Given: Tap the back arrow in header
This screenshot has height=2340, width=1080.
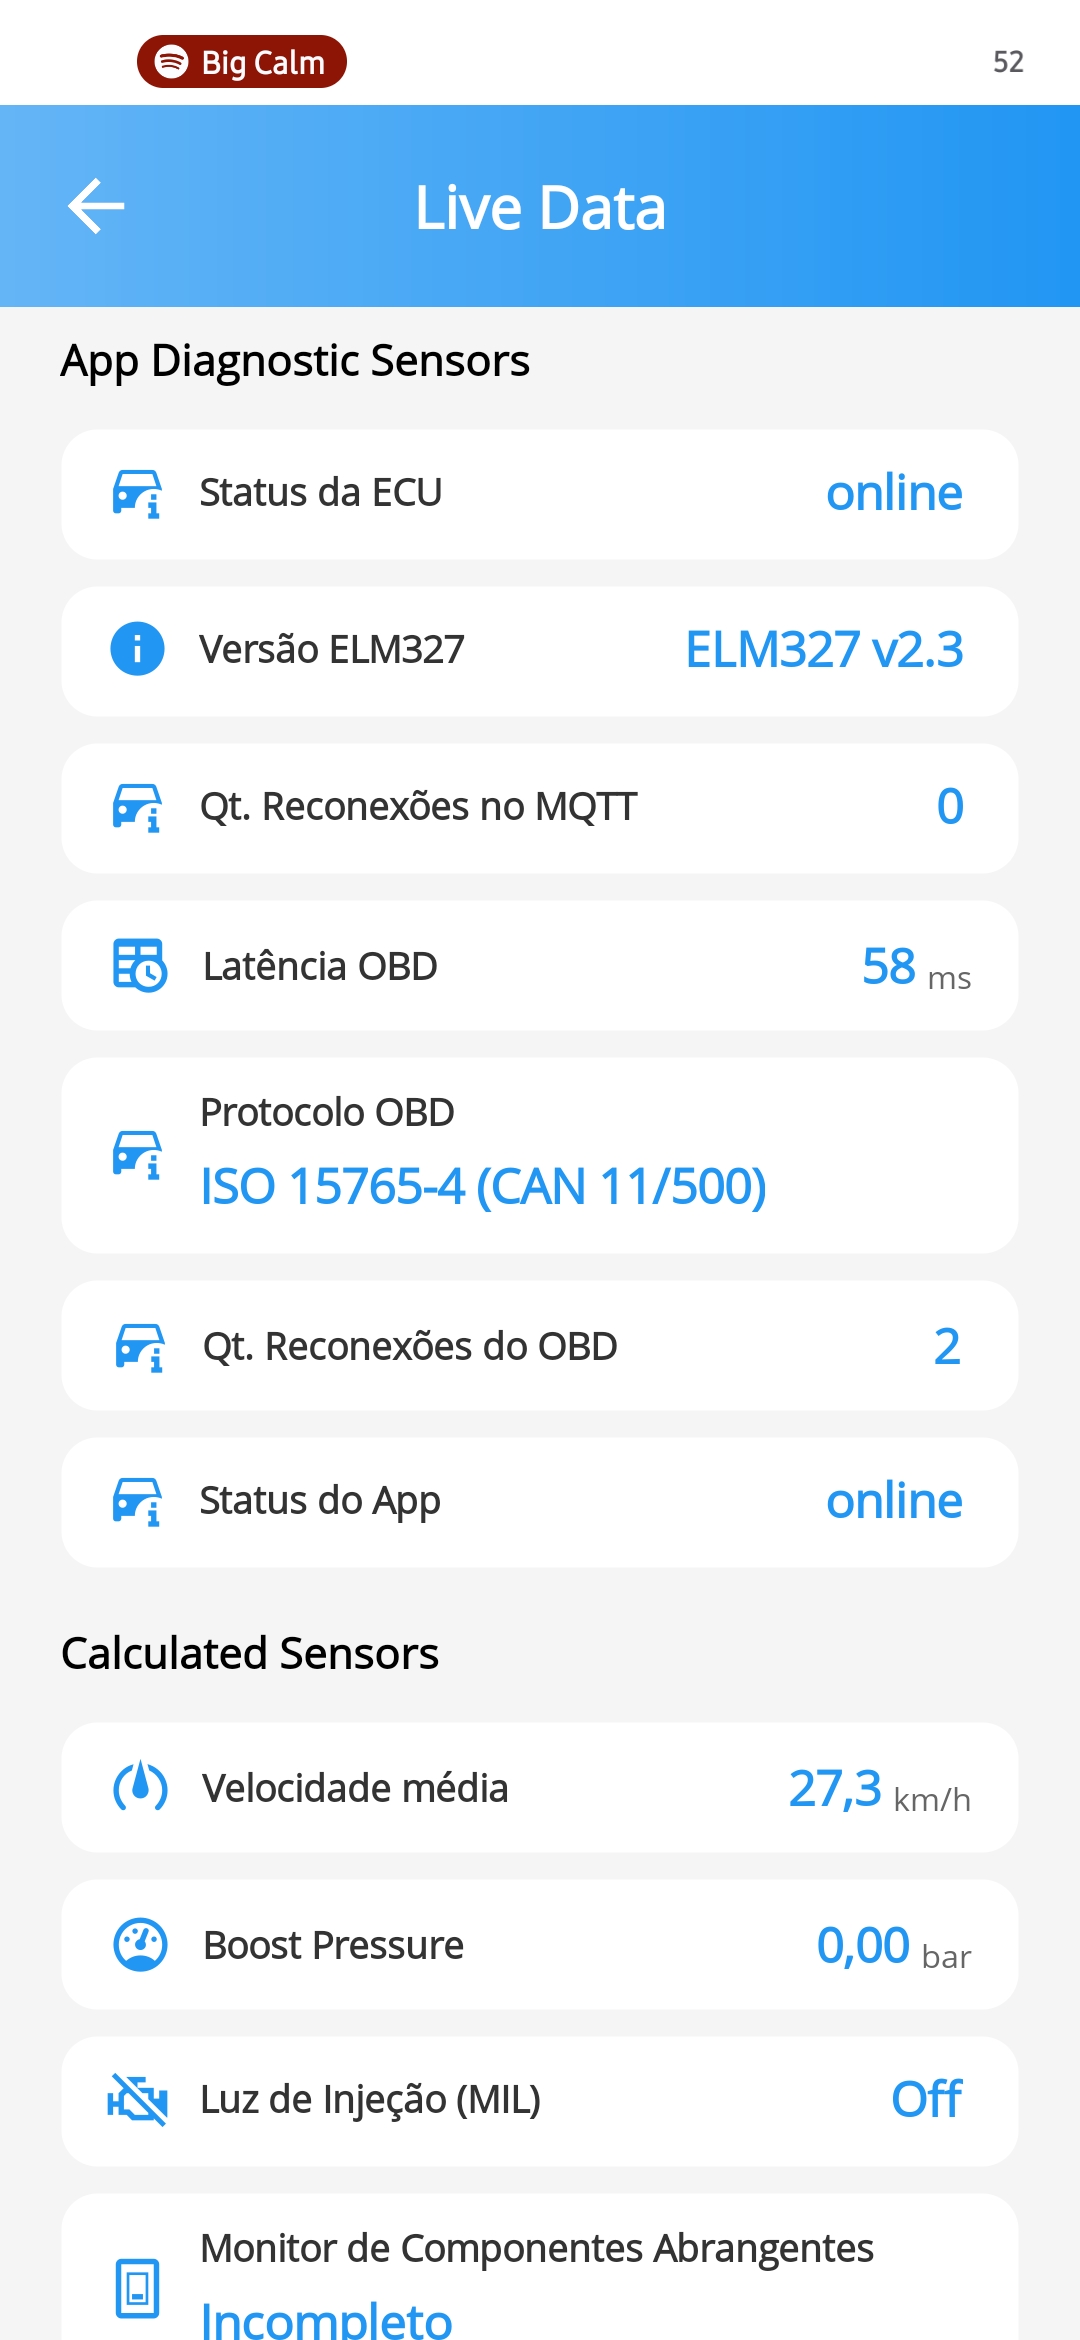Looking at the screenshot, I should coord(96,206).
